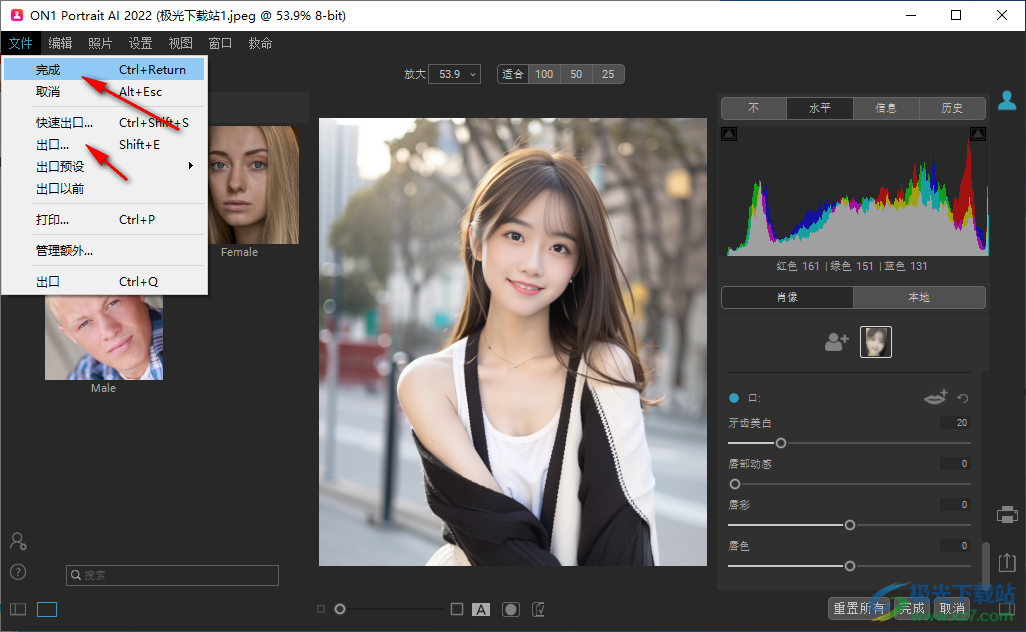The height and width of the screenshot is (632, 1026).
Task: Switch to the 信息 tab
Action: pos(886,108)
